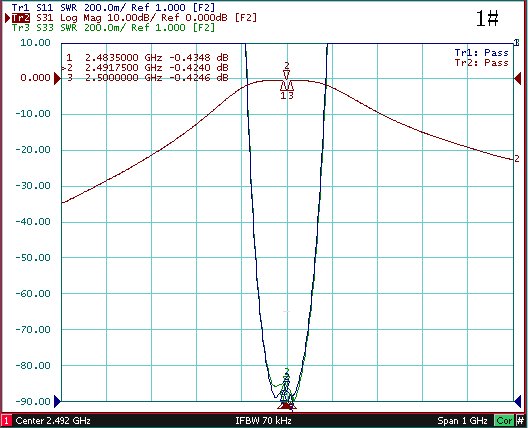Click the 10.00 top scale value
The height and width of the screenshot is (428, 529).
35,42
